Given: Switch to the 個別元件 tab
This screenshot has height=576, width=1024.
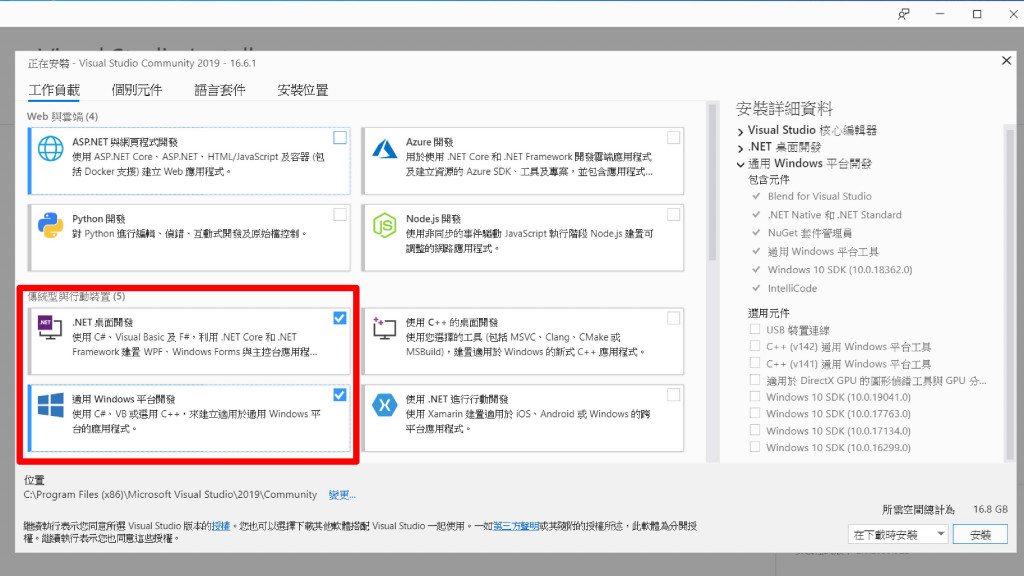Looking at the screenshot, I should [136, 90].
